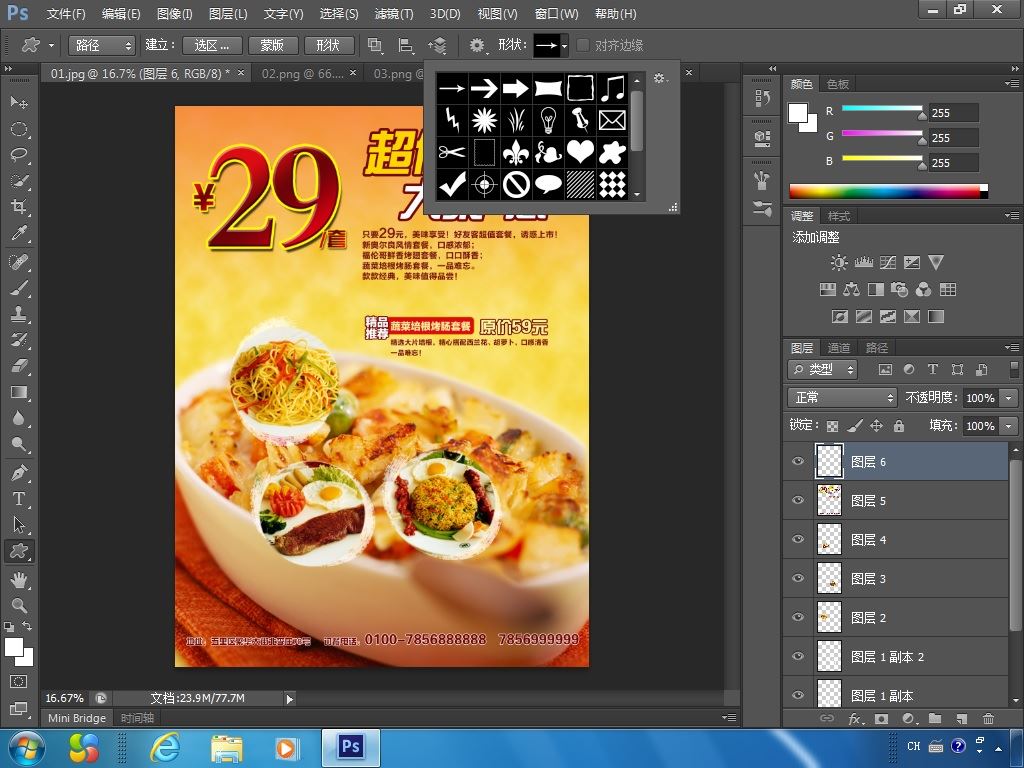Screen dimensions: 1024x768
Task: Pick the light bulb custom shape
Action: pyautogui.click(x=548, y=120)
